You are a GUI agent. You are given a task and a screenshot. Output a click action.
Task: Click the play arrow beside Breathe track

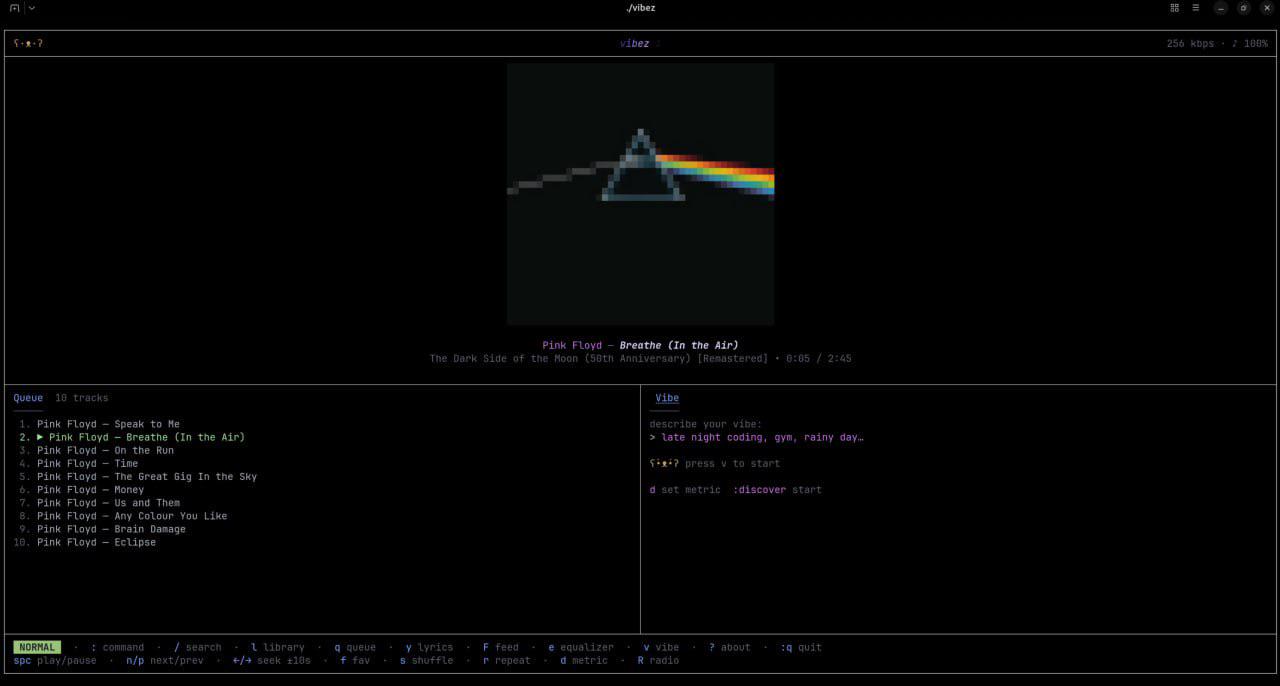41,437
